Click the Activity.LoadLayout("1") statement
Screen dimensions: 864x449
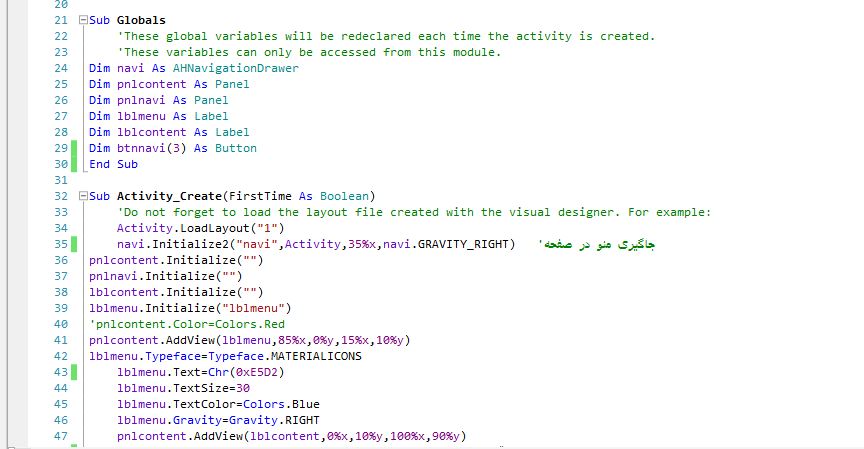pyautogui.click(x=188, y=228)
